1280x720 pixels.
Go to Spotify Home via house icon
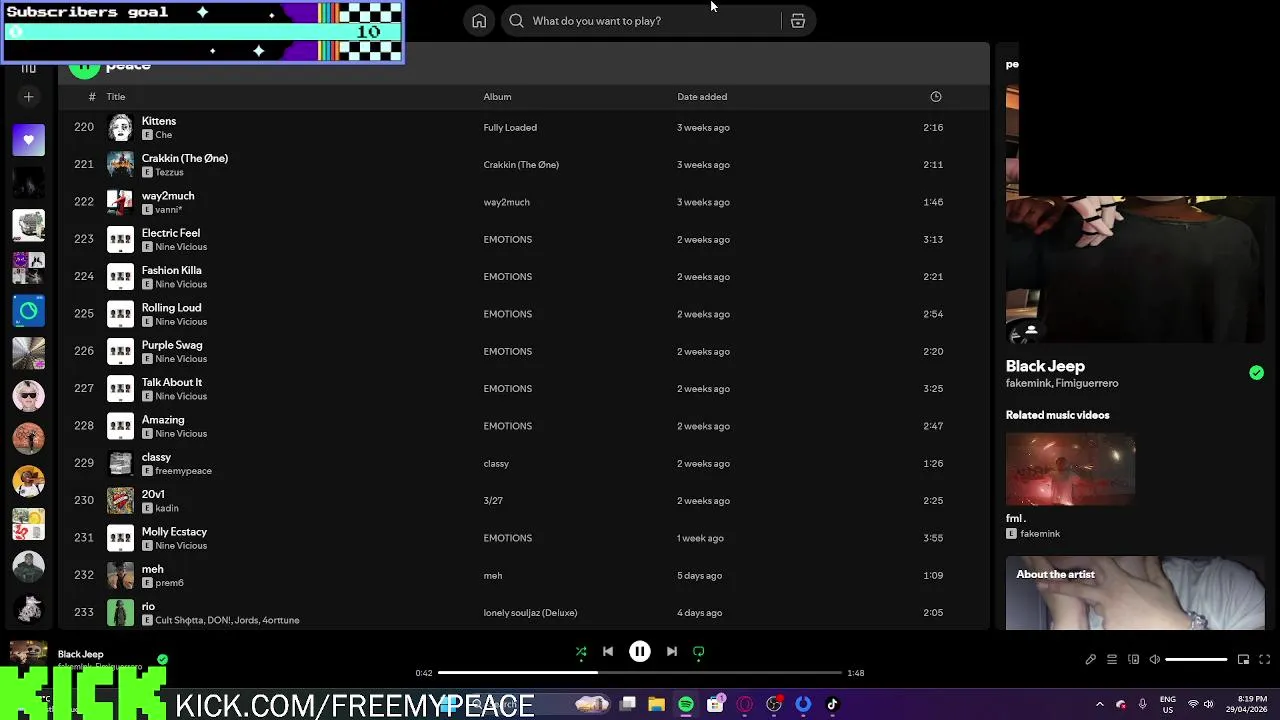pyautogui.click(x=479, y=21)
